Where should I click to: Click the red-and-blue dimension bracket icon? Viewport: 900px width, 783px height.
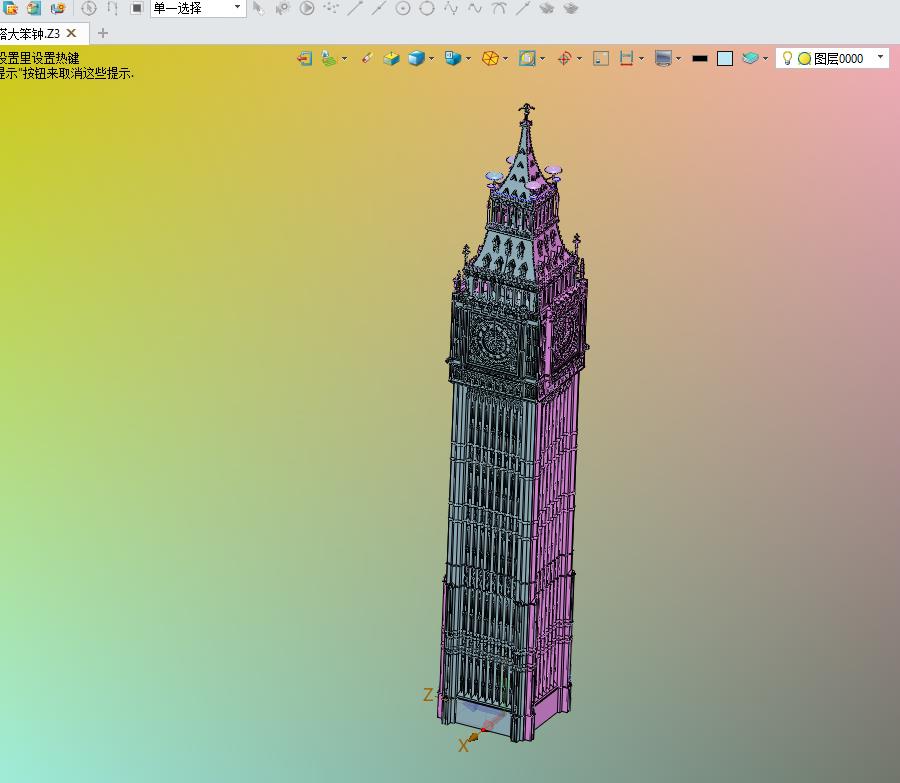[626, 58]
